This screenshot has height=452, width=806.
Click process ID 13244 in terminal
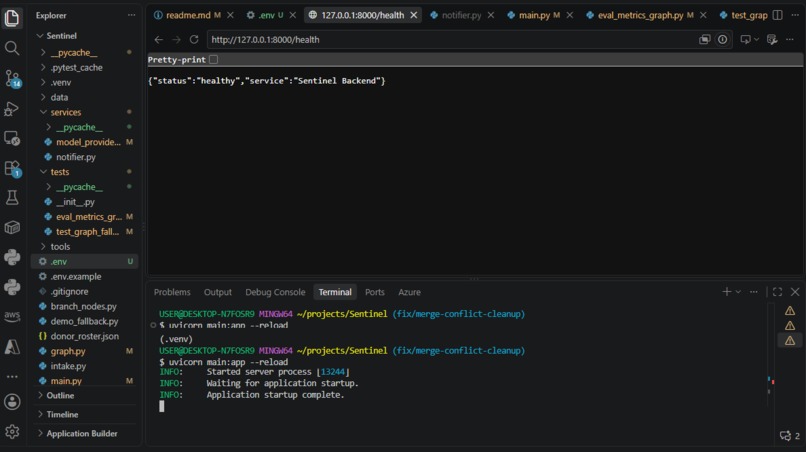tap(333, 372)
